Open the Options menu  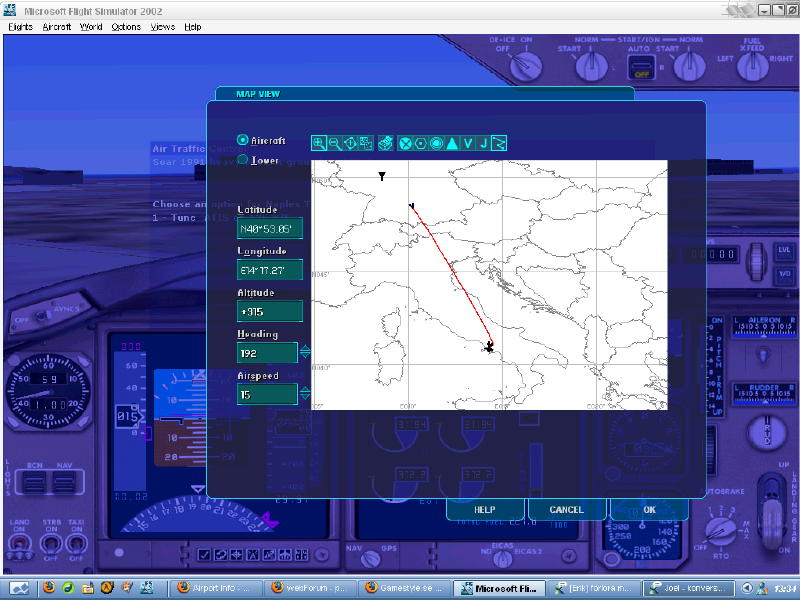[x=126, y=27]
